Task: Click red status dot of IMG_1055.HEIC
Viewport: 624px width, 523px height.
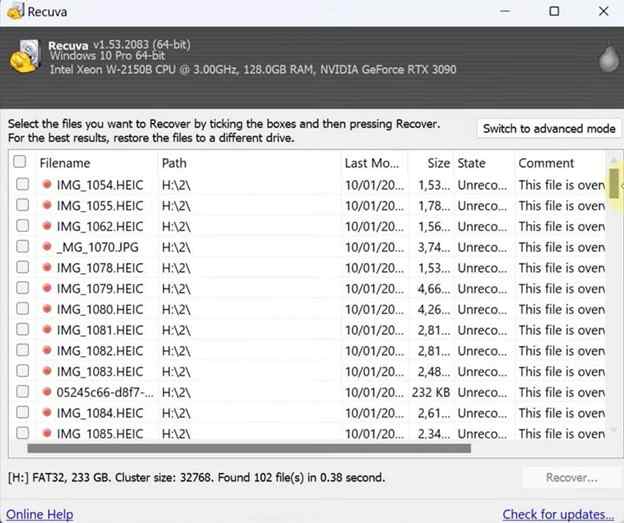Action: 47,205
